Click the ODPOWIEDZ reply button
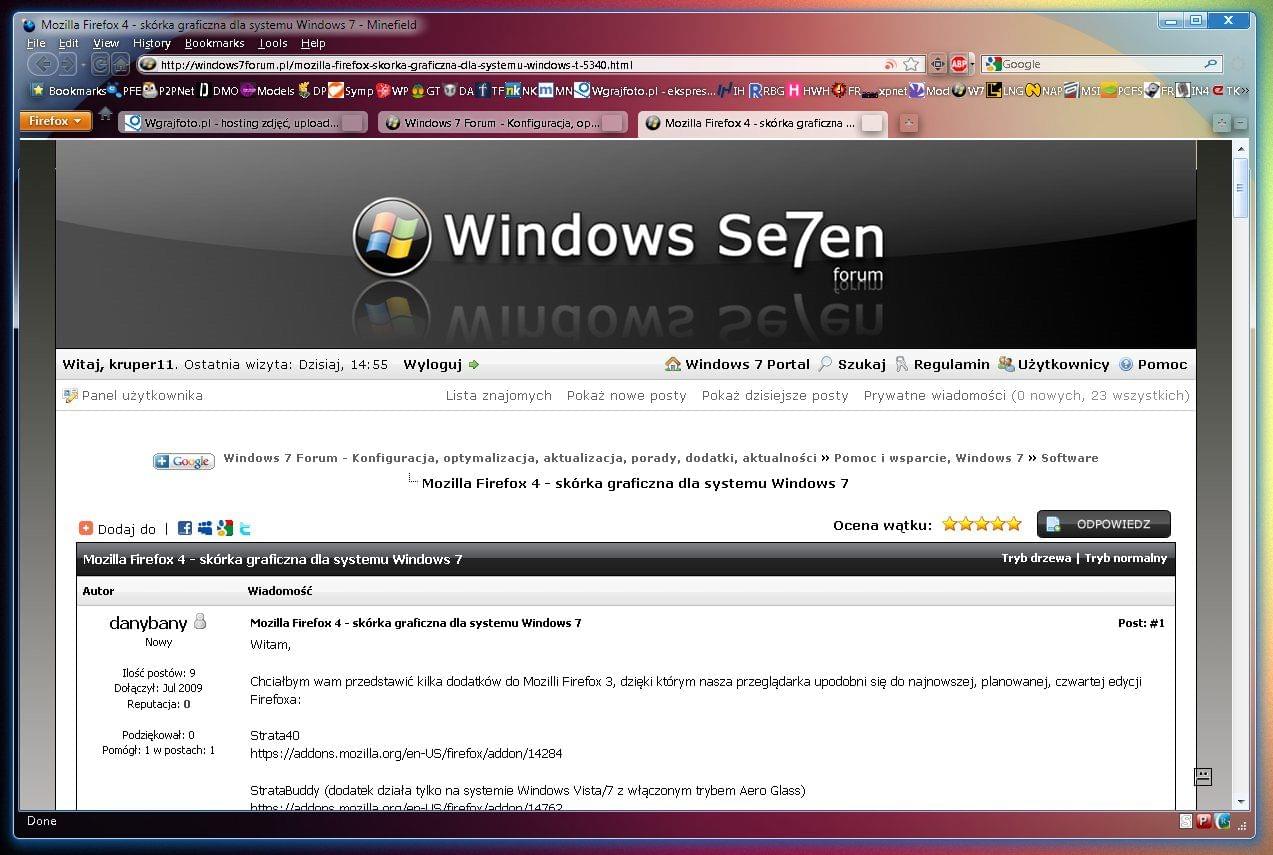1273x855 pixels. 1104,524
